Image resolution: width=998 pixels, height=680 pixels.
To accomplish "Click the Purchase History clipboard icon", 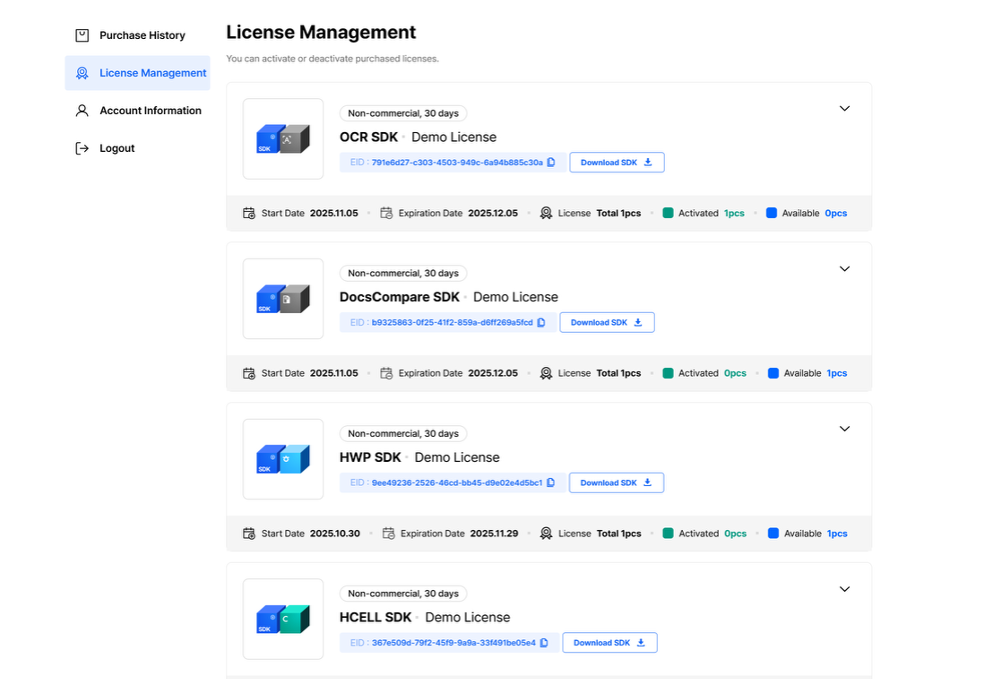I will click(x=81, y=35).
